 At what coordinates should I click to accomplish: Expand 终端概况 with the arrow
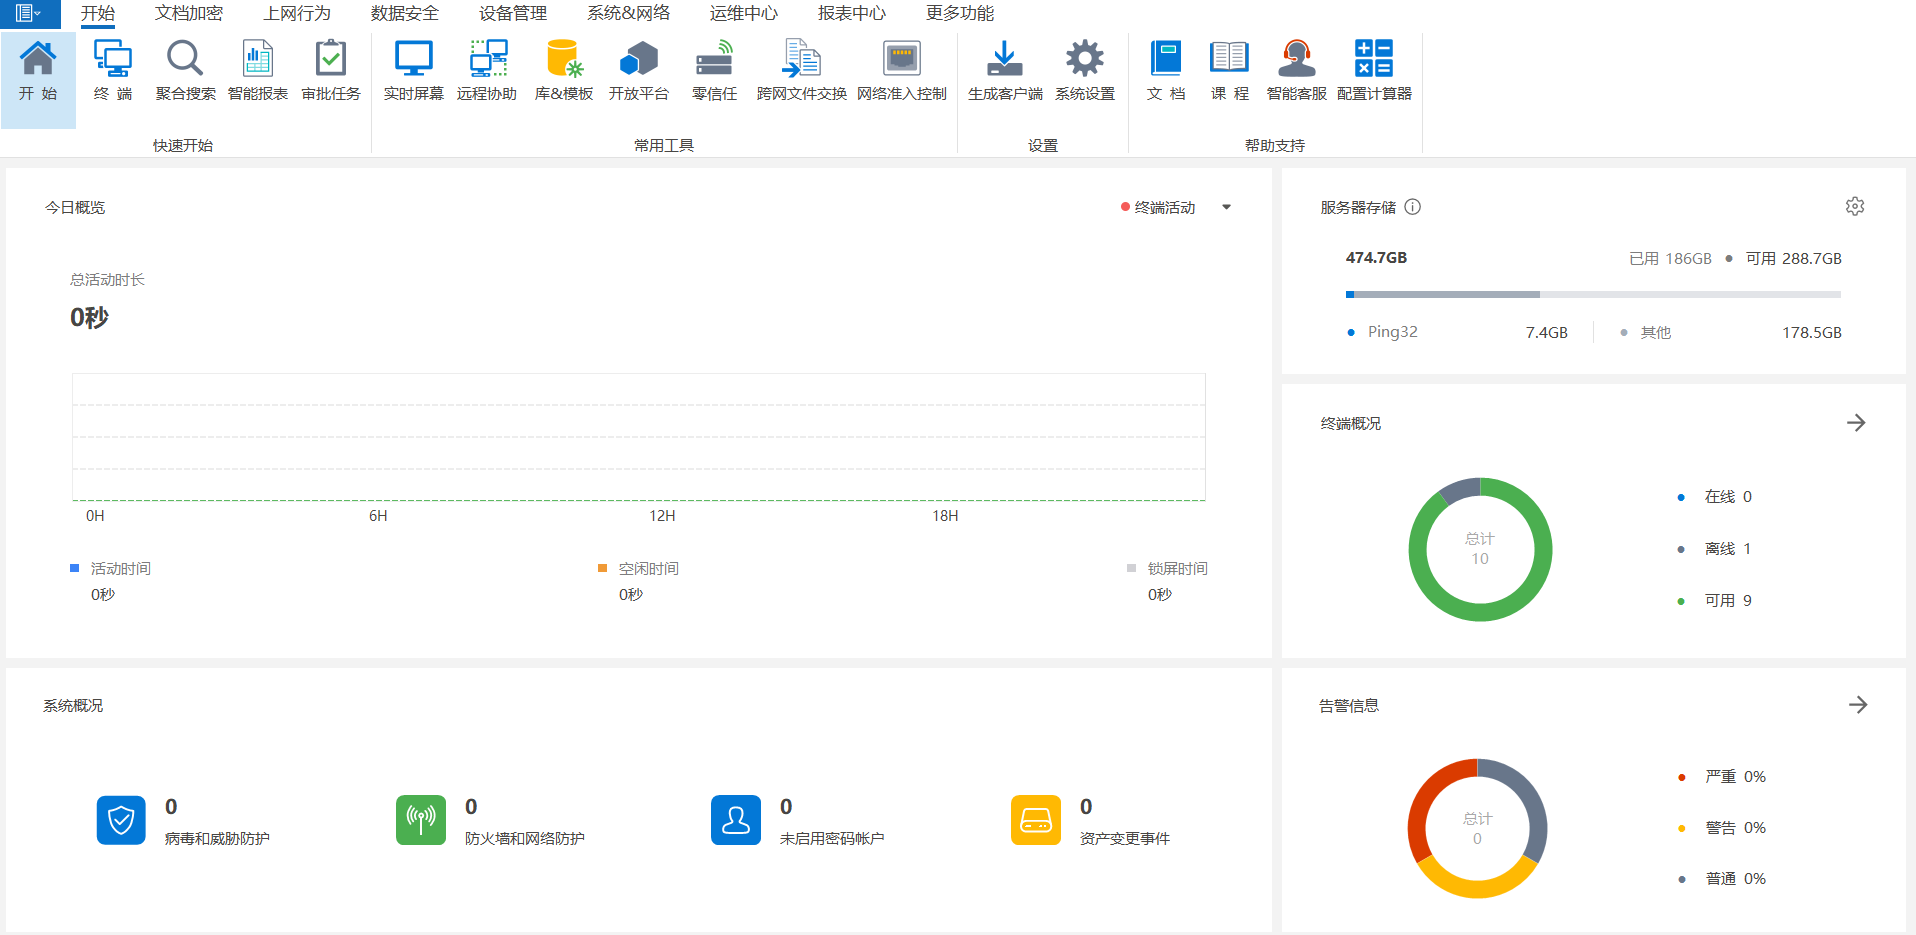pos(1856,423)
